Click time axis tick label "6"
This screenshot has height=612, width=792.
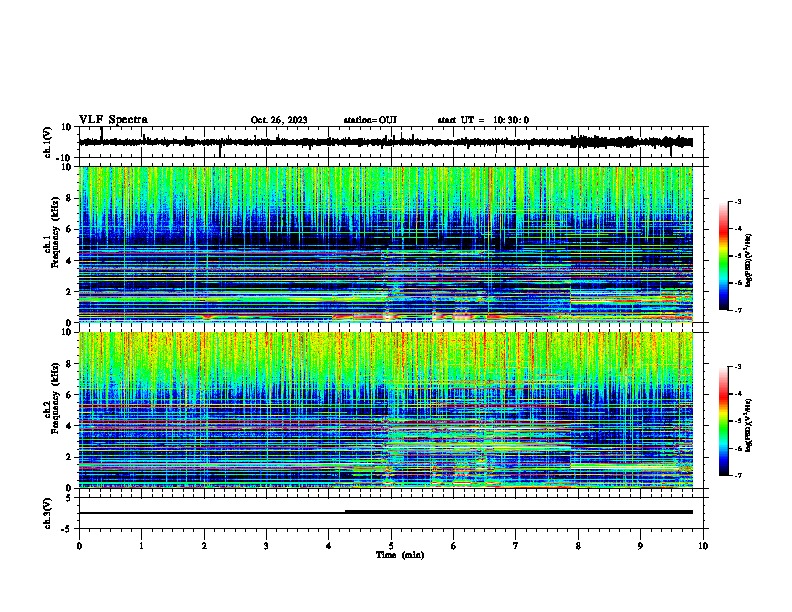pyautogui.click(x=453, y=546)
